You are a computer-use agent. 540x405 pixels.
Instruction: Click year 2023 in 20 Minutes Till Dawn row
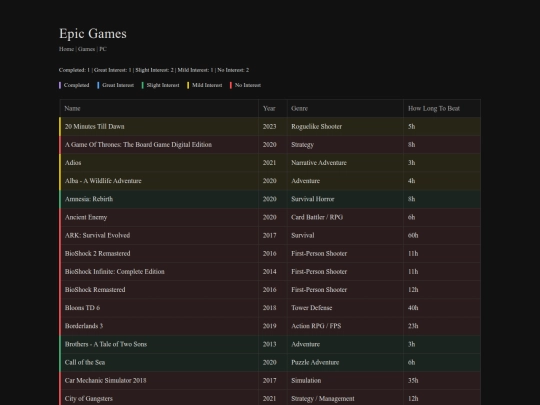point(270,126)
